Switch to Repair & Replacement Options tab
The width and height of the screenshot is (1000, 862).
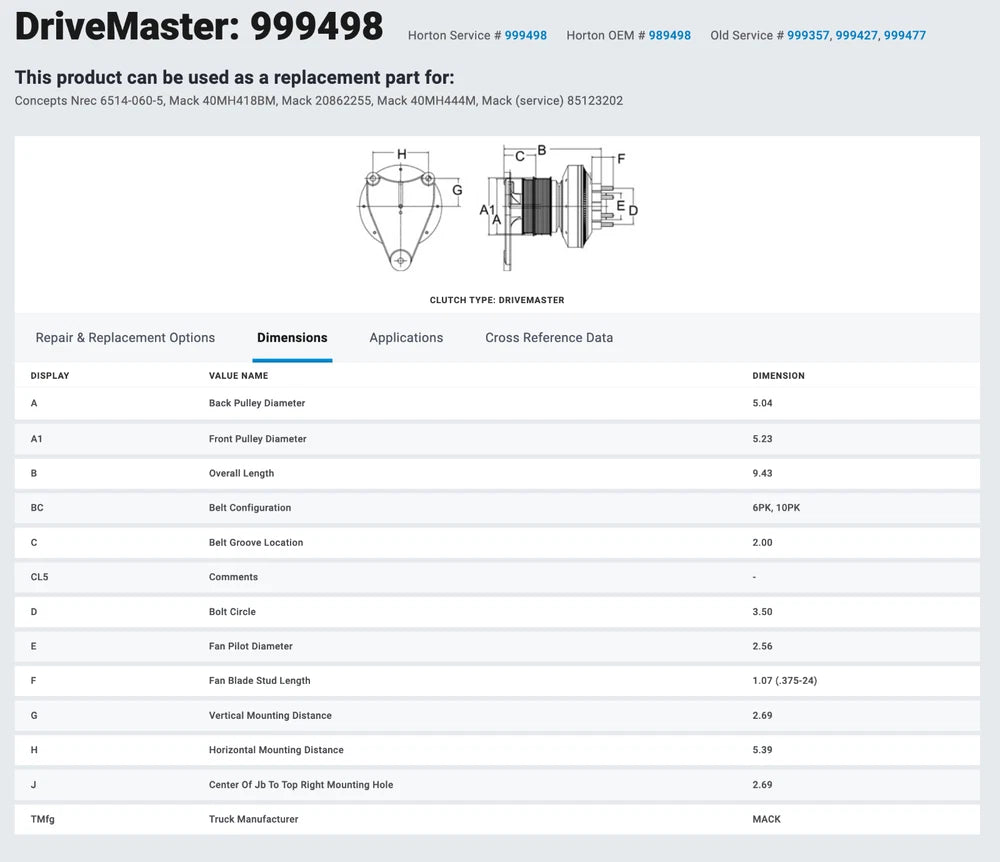[x=125, y=338]
